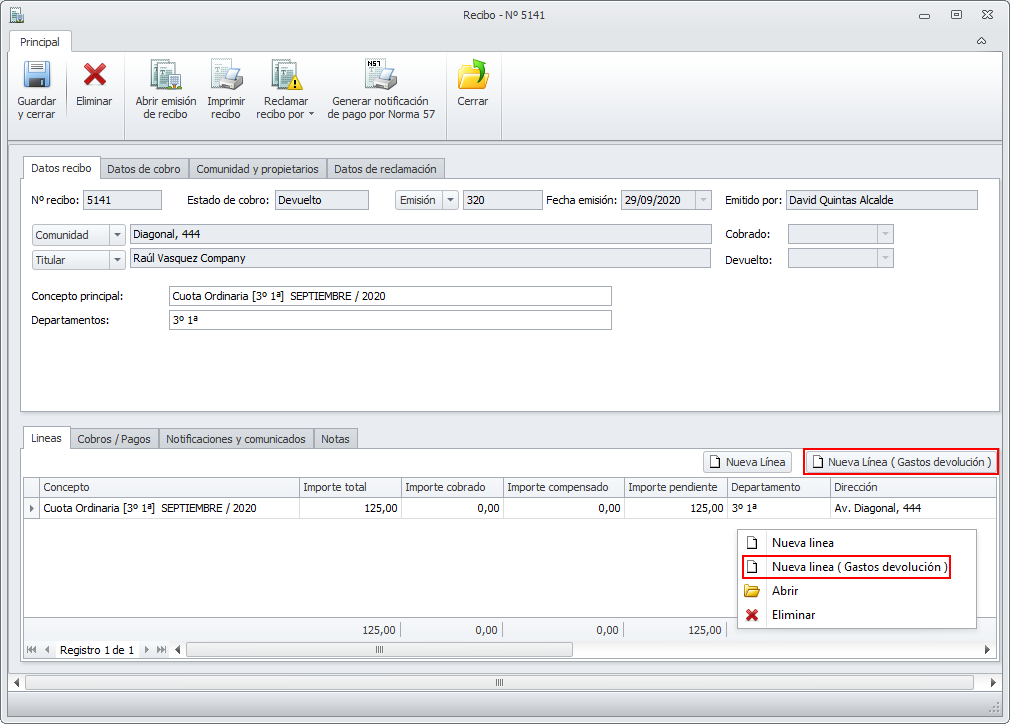Sort by Importe pendiente column header

tap(676, 488)
